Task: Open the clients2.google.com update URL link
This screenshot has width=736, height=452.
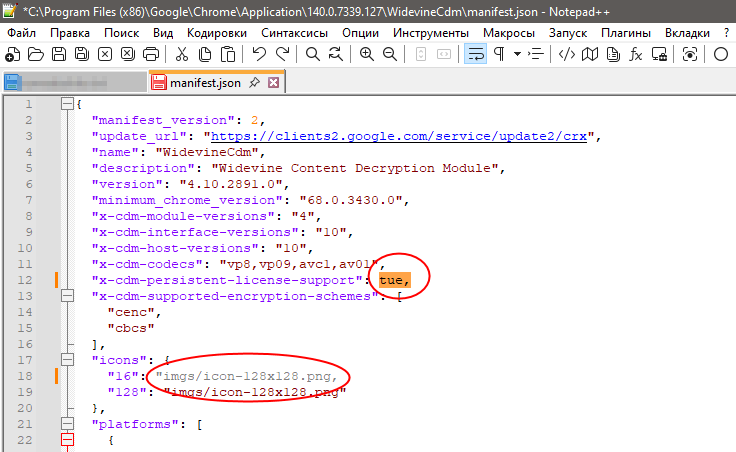Action: (399, 136)
